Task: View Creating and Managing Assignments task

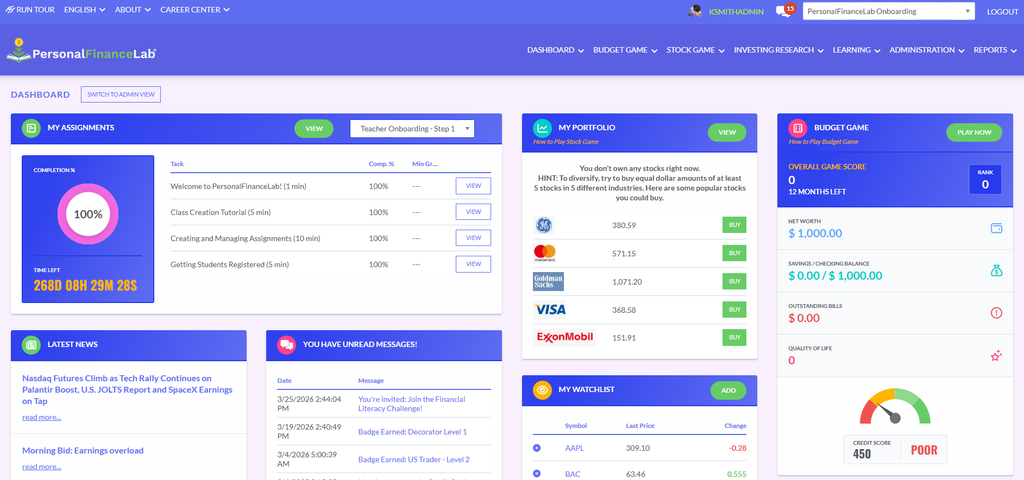Action: [x=473, y=238]
